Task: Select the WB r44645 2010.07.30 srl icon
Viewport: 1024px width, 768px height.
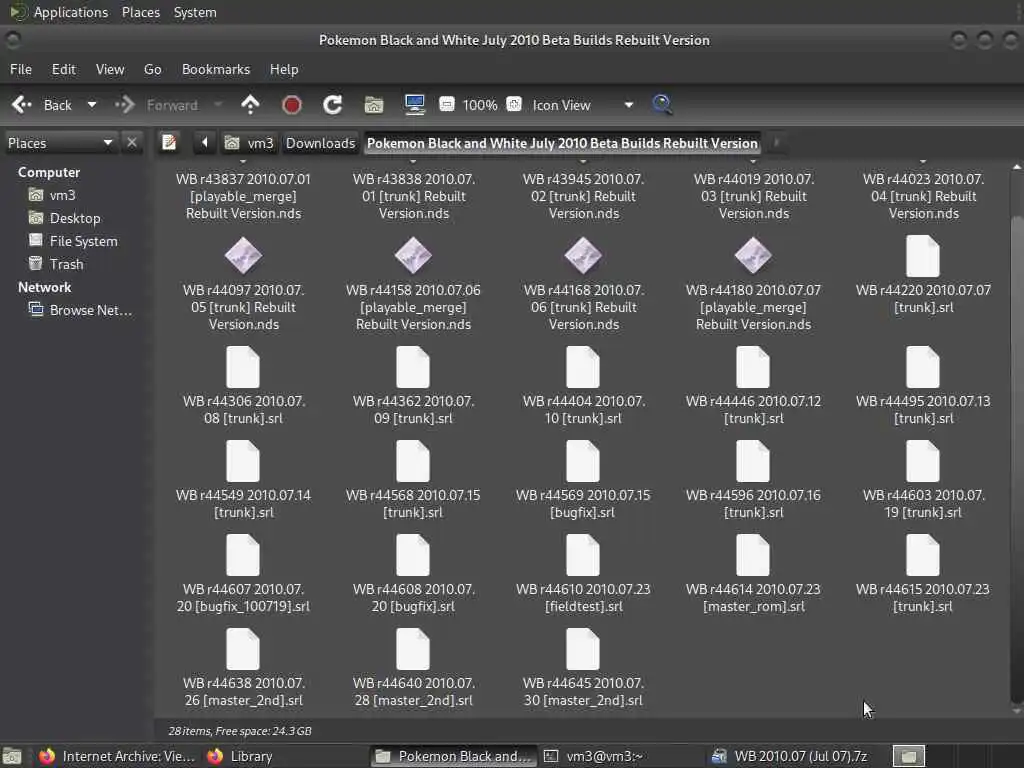Action: [583, 649]
